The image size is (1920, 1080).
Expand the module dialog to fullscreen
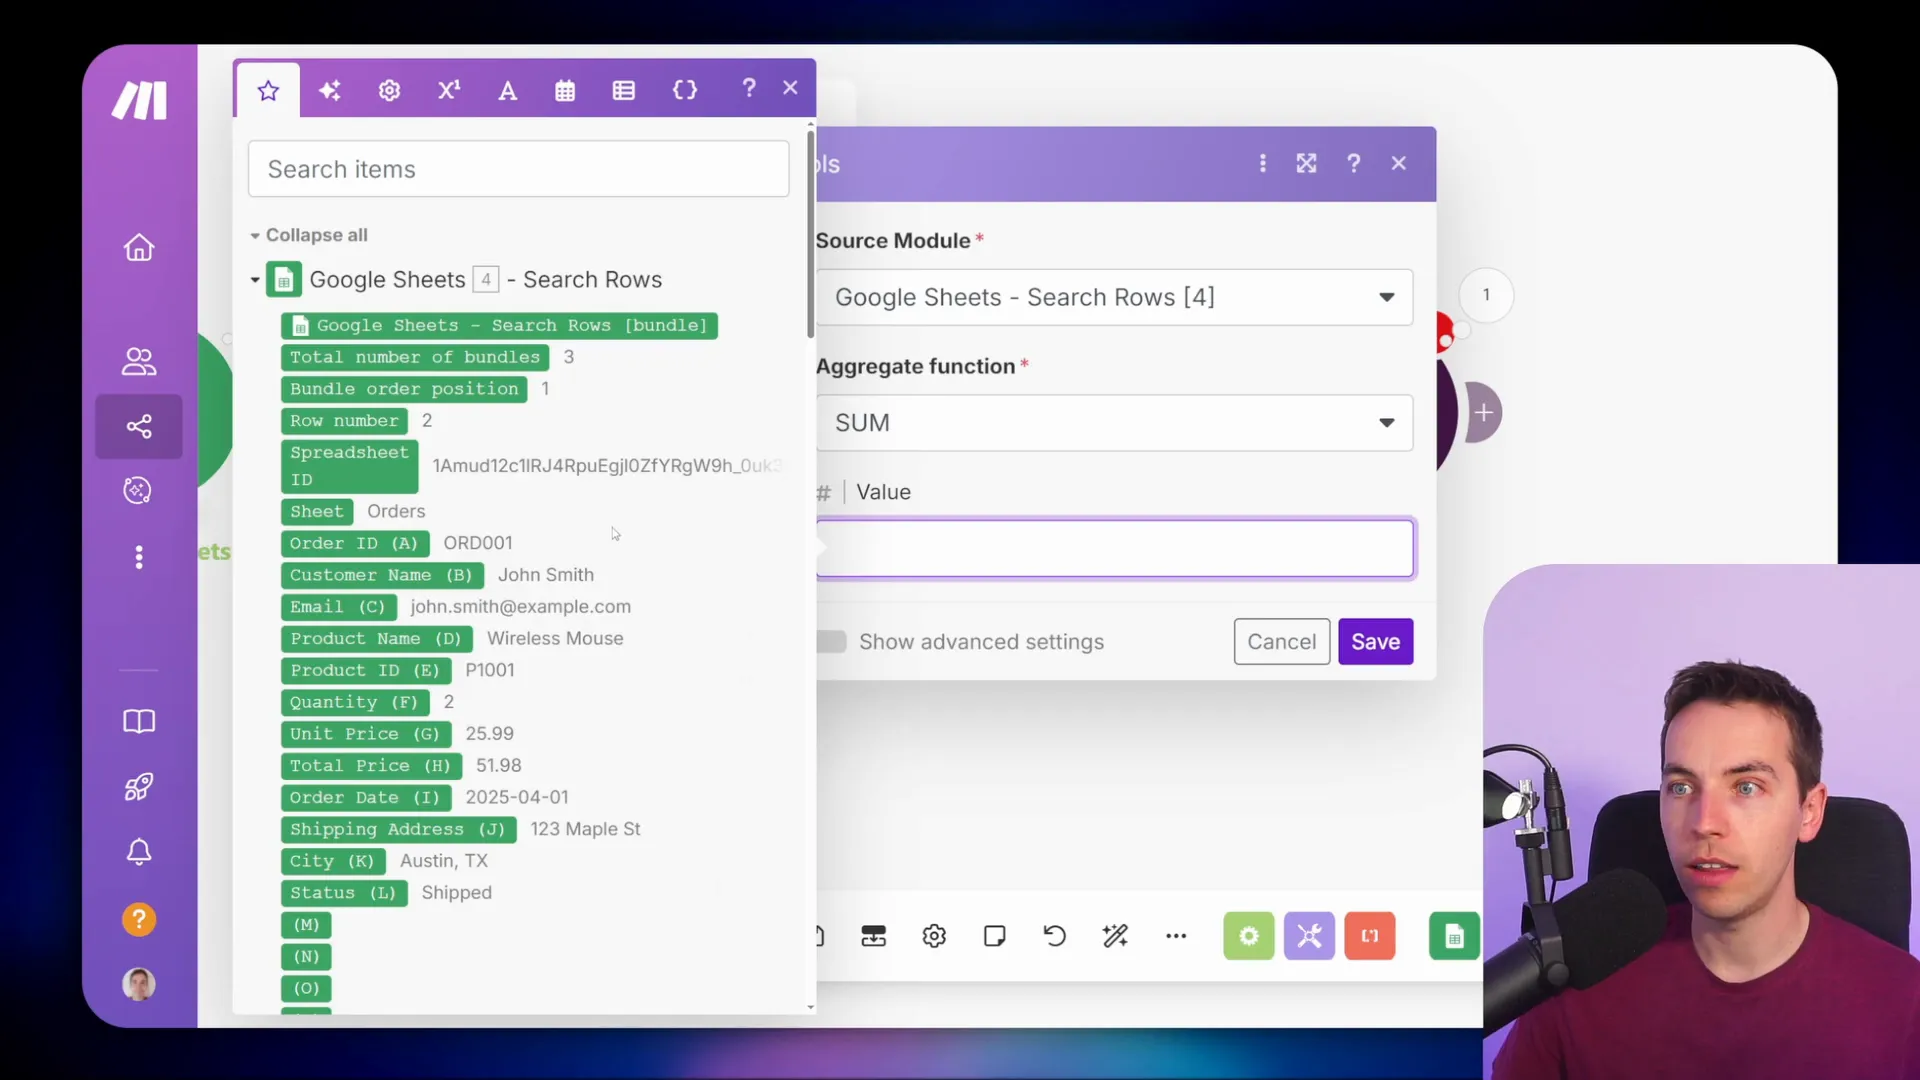coord(1306,163)
